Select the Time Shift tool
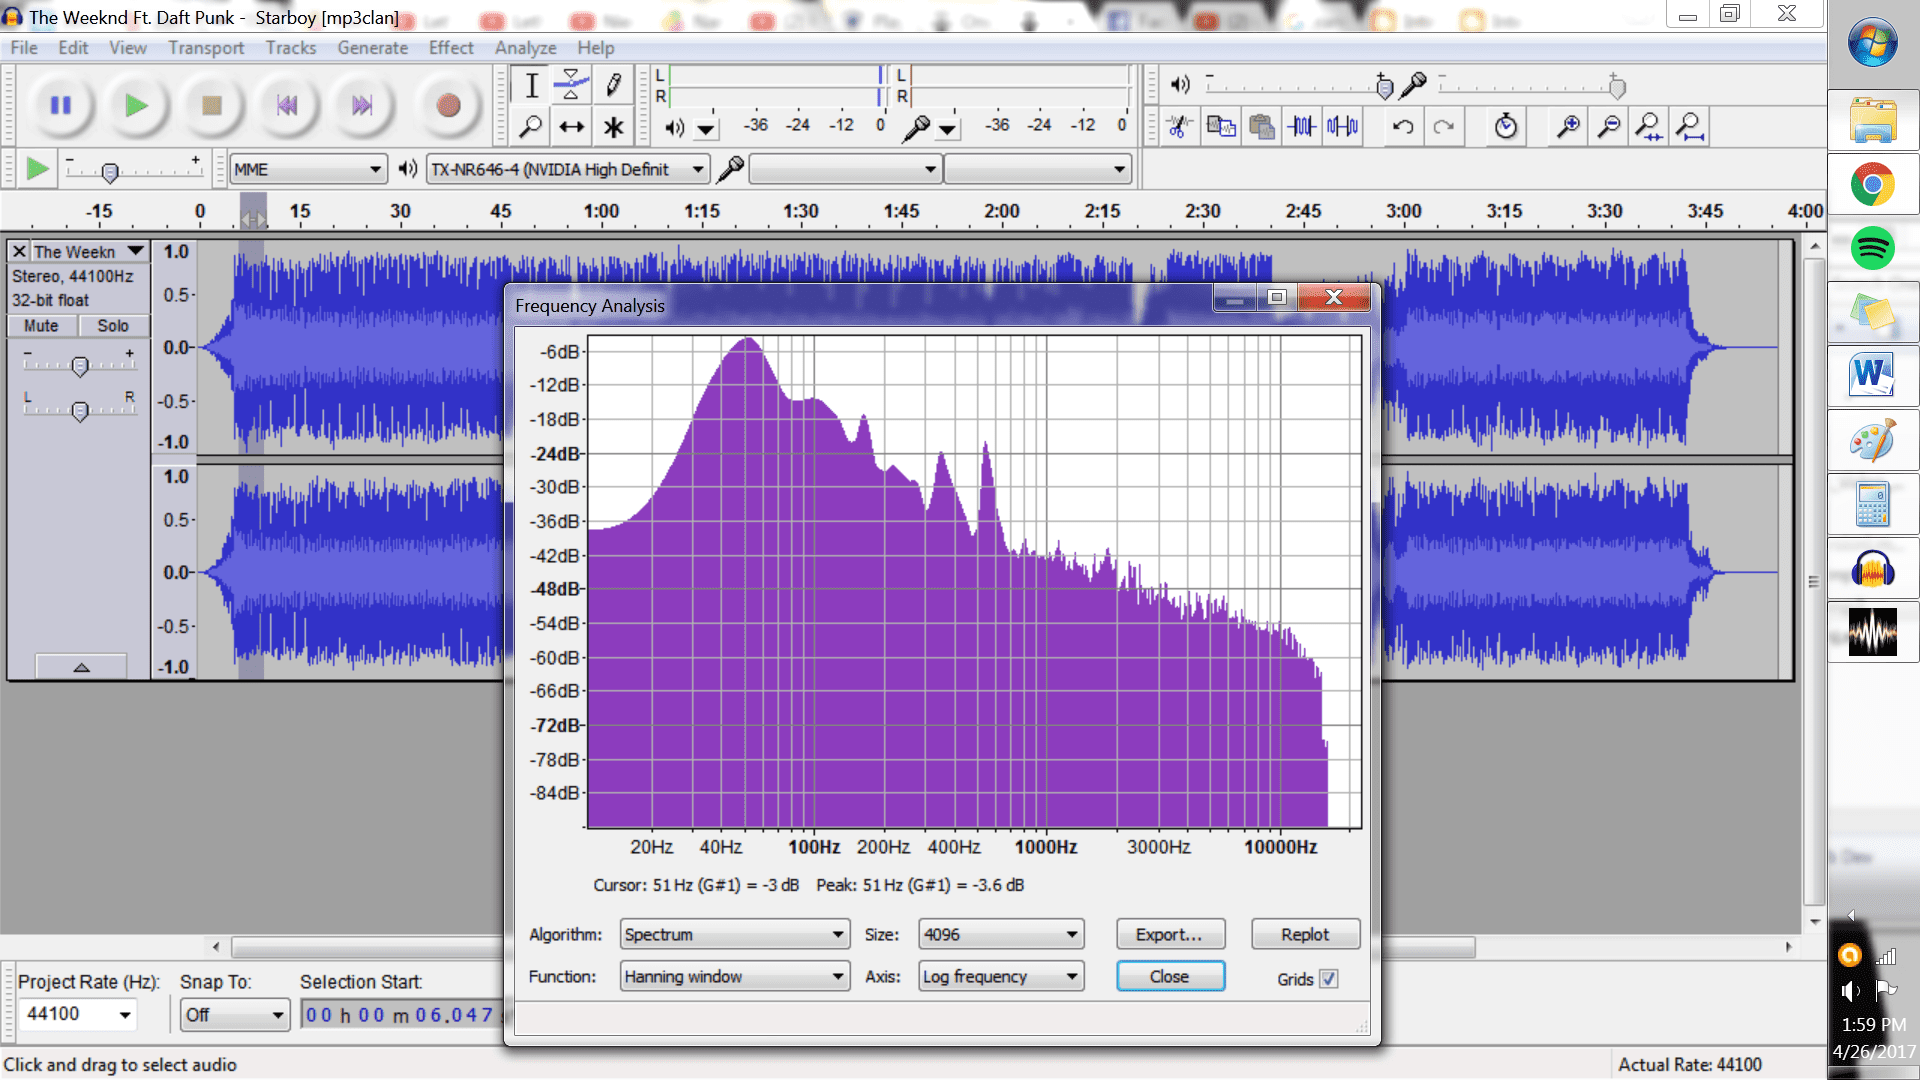 tap(572, 127)
